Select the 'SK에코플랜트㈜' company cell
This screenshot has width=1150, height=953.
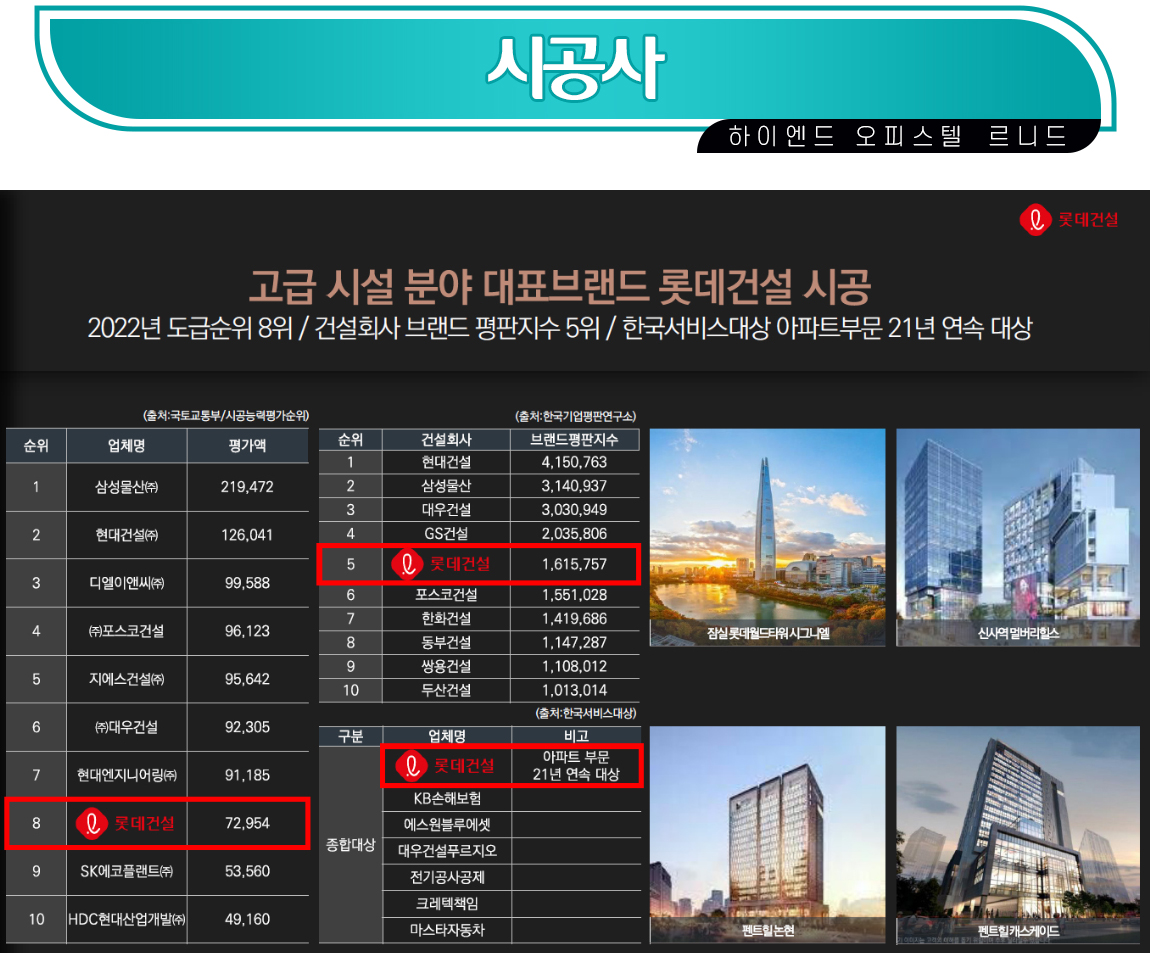(126, 872)
